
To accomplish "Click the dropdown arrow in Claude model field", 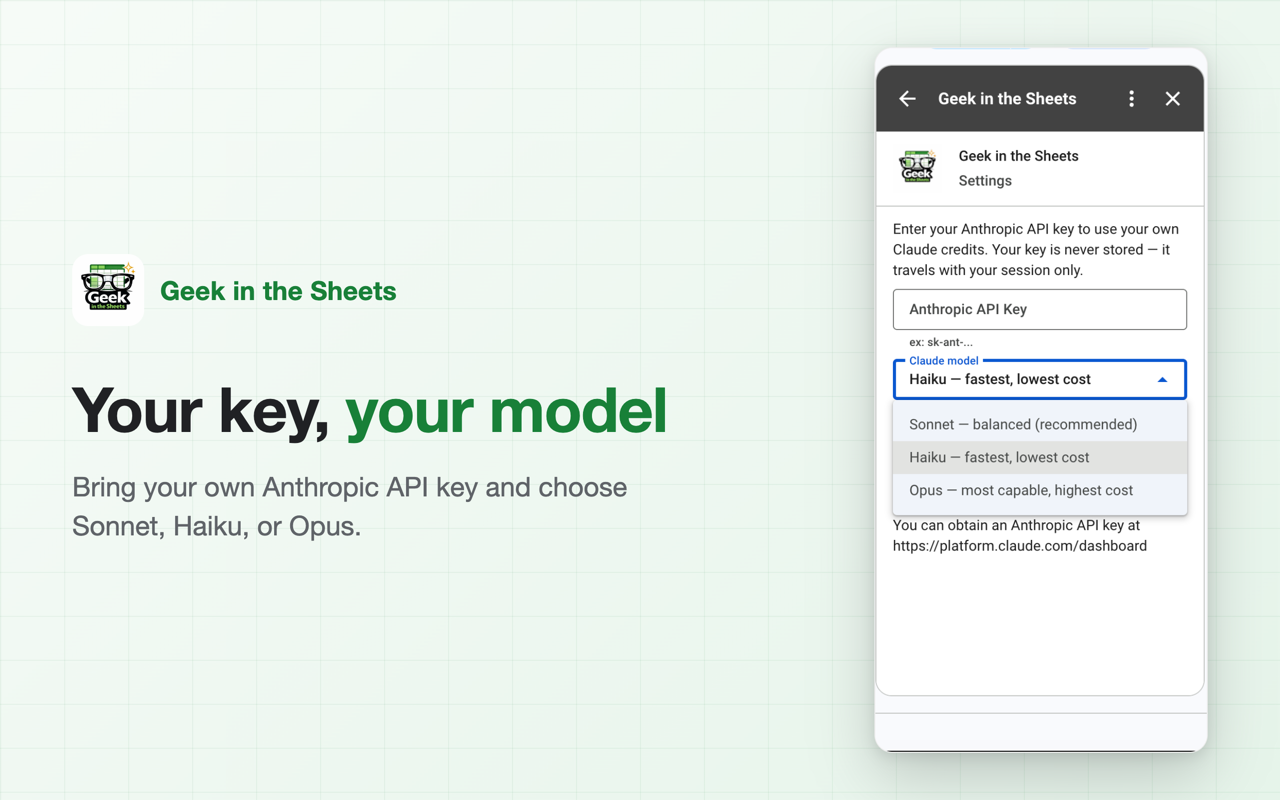I will click(x=1162, y=380).
